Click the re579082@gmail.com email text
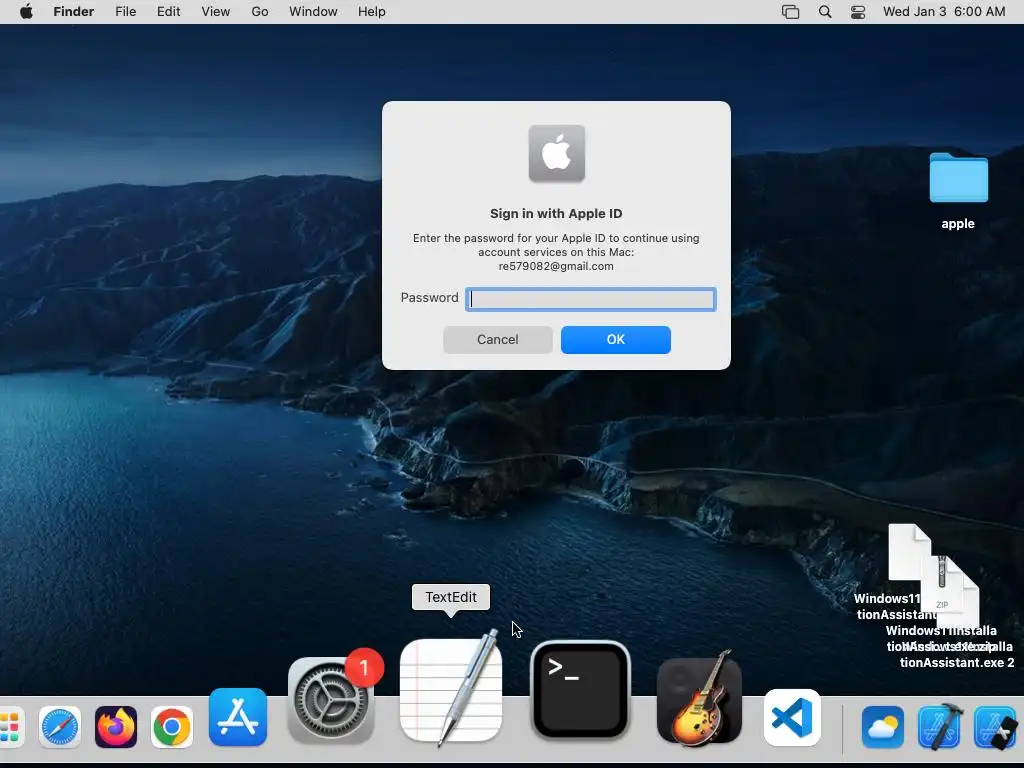 tap(556, 266)
